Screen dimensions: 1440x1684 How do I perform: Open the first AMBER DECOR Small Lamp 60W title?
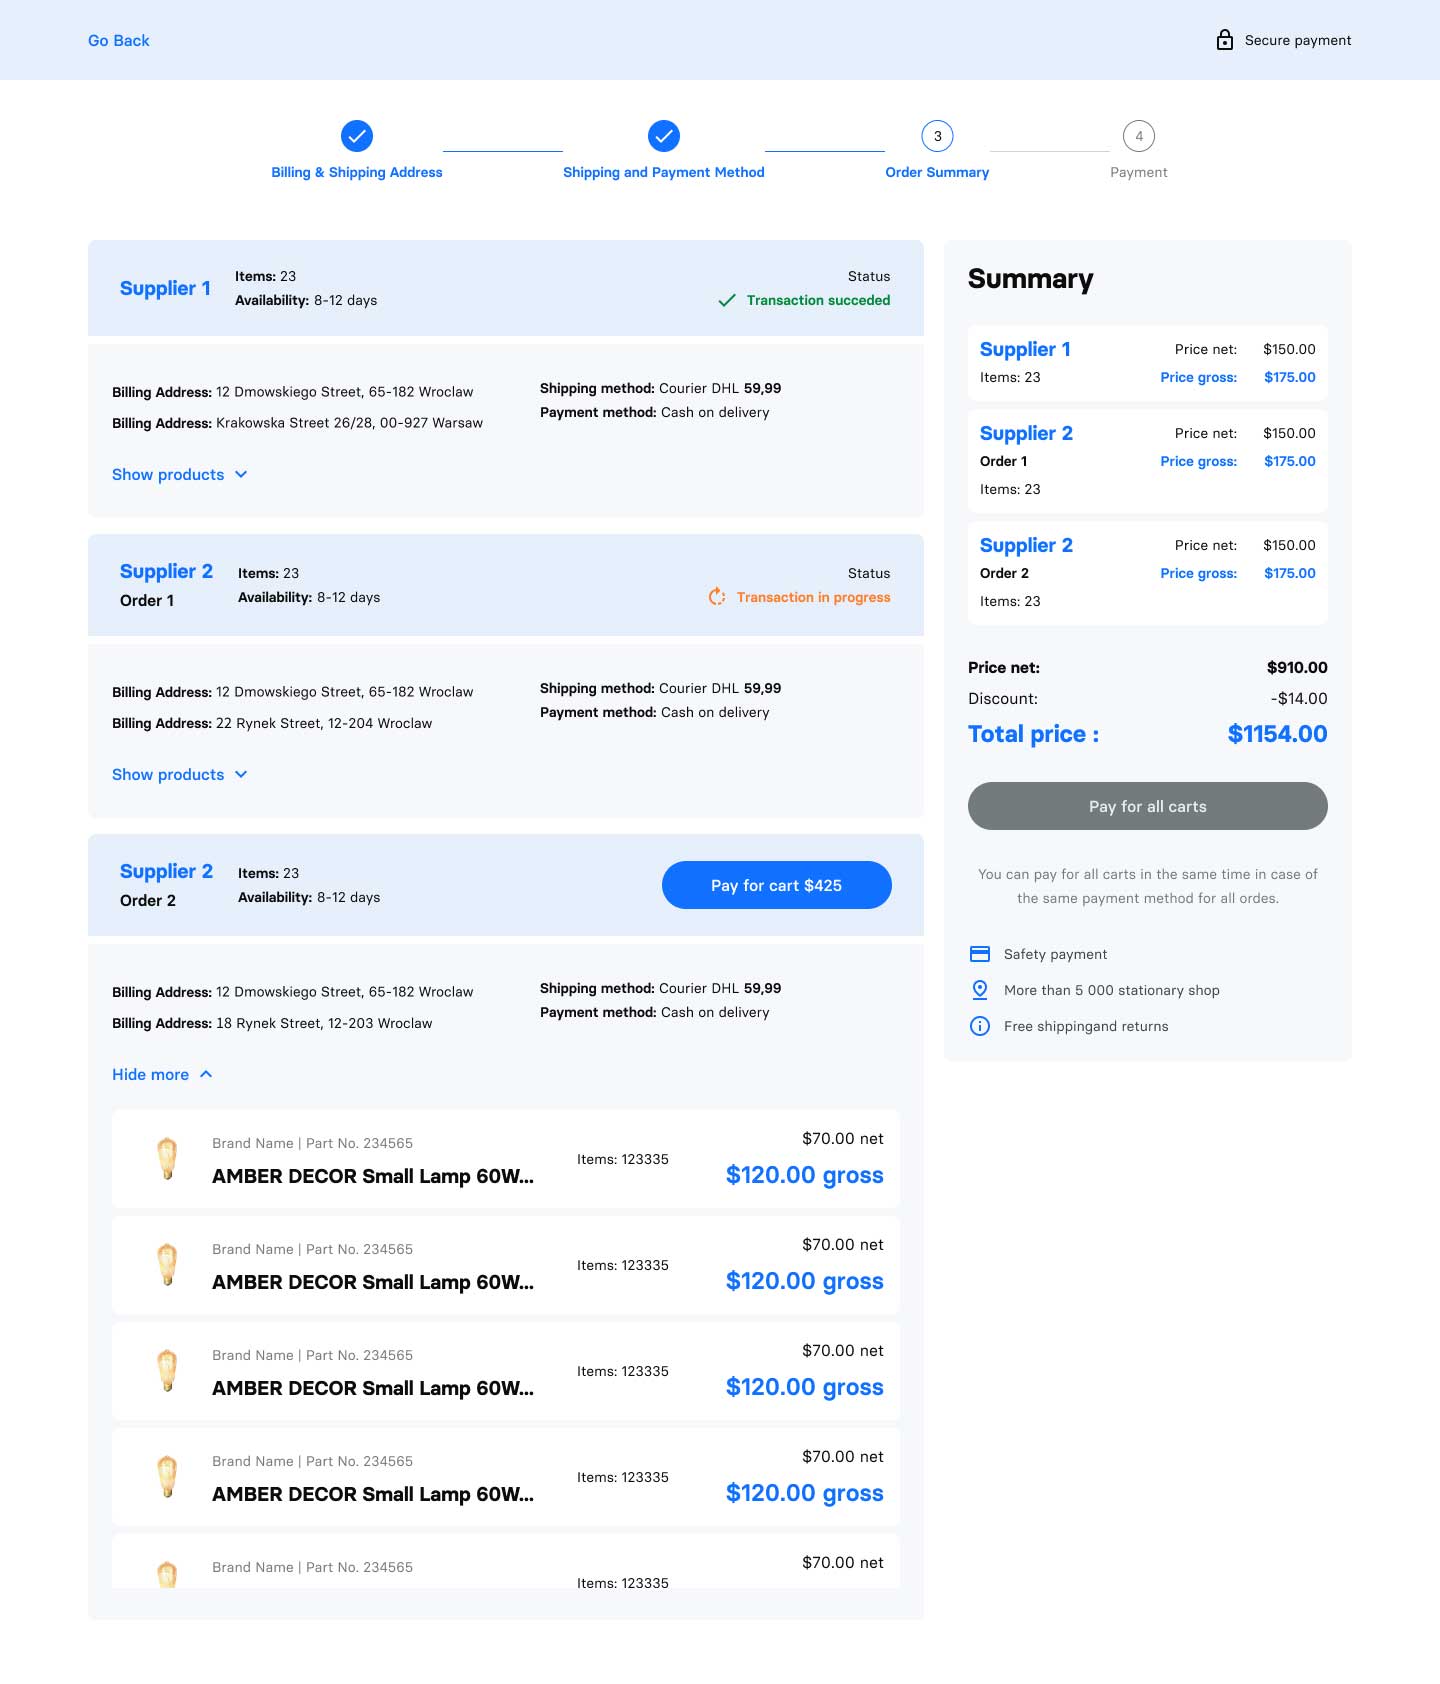click(x=373, y=1177)
